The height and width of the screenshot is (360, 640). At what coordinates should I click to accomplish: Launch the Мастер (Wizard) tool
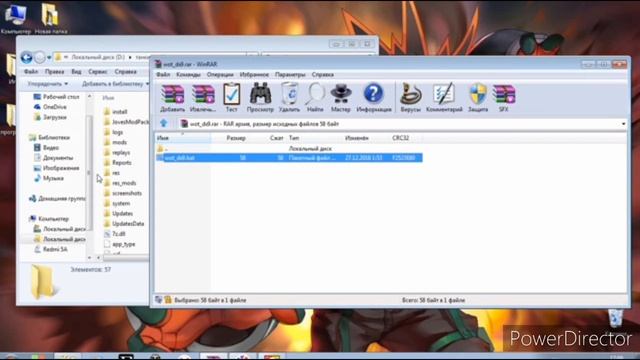coord(340,97)
